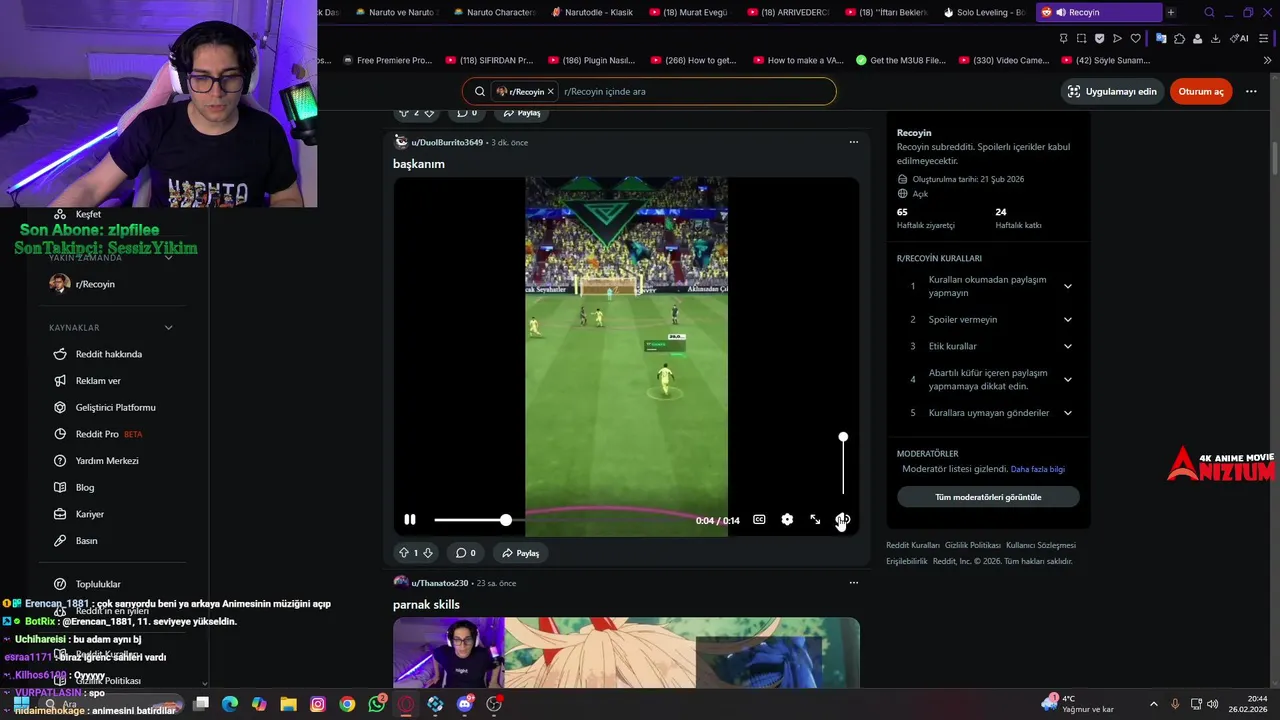1280x720 pixels.
Task: Open Kariyer in sidebar
Action: pos(90,514)
